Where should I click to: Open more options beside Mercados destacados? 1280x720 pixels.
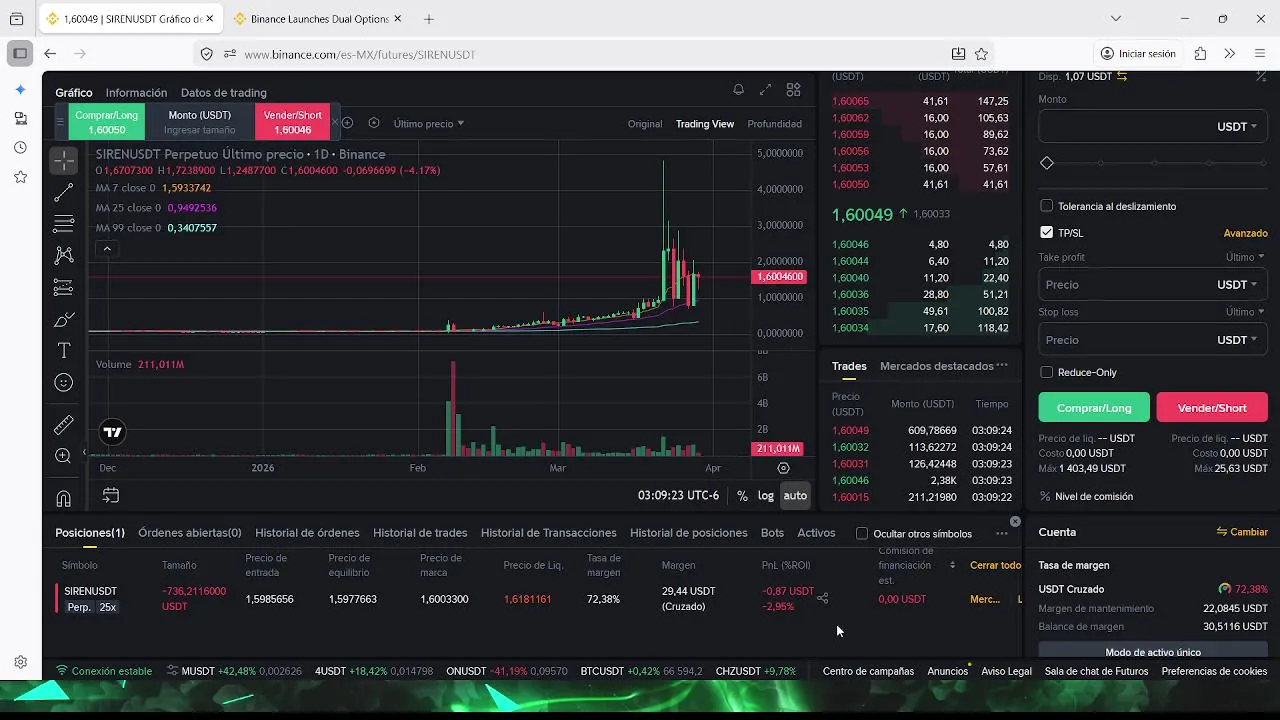[x=1002, y=366]
